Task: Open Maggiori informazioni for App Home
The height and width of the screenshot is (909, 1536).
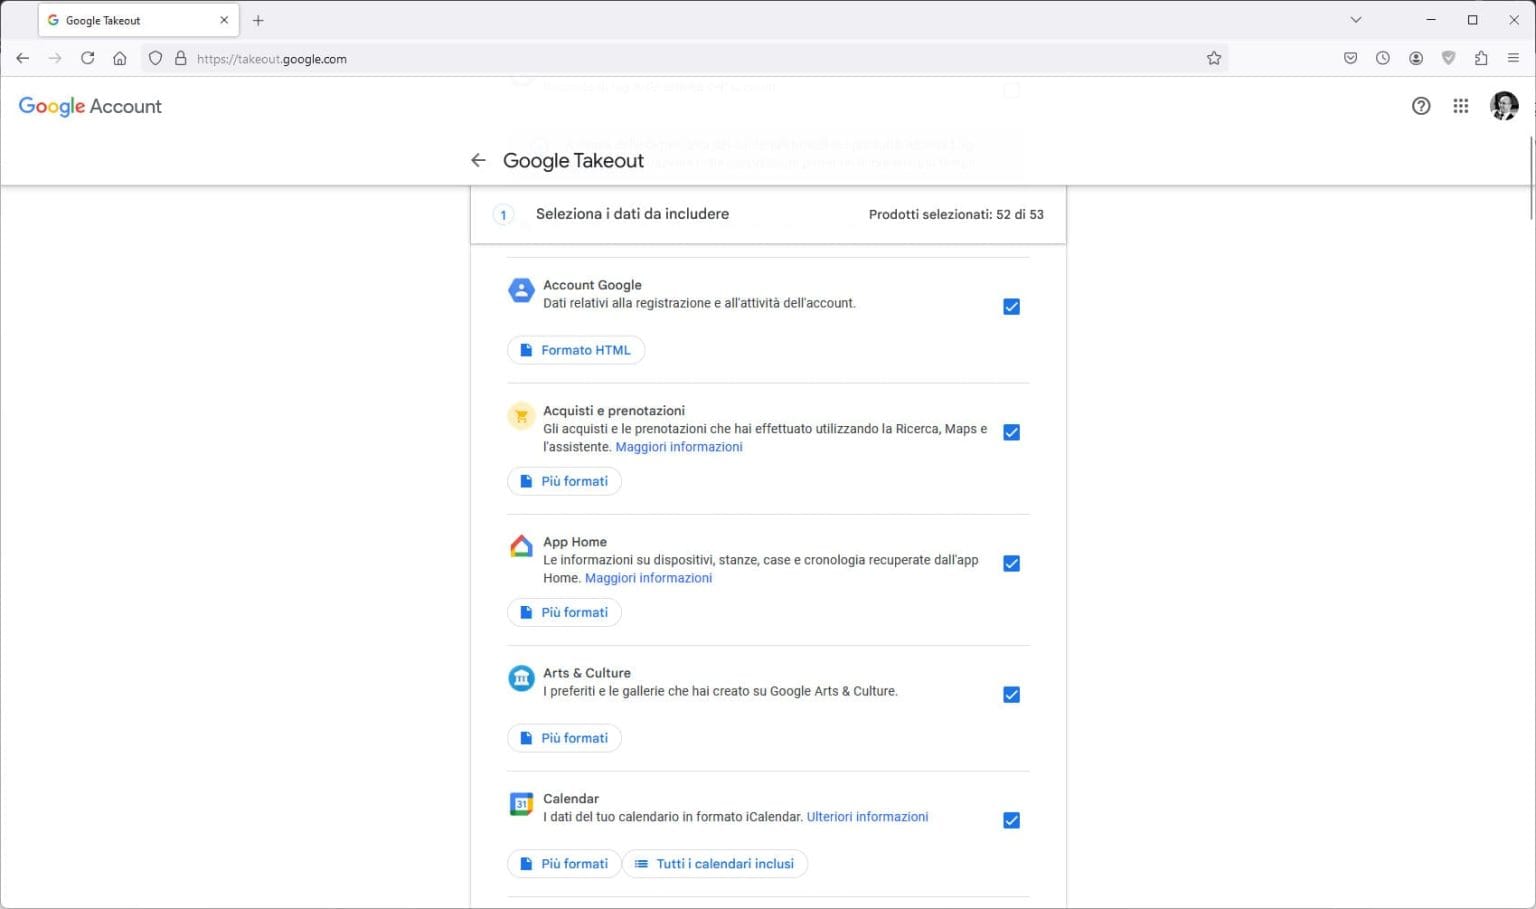Action: tap(648, 578)
